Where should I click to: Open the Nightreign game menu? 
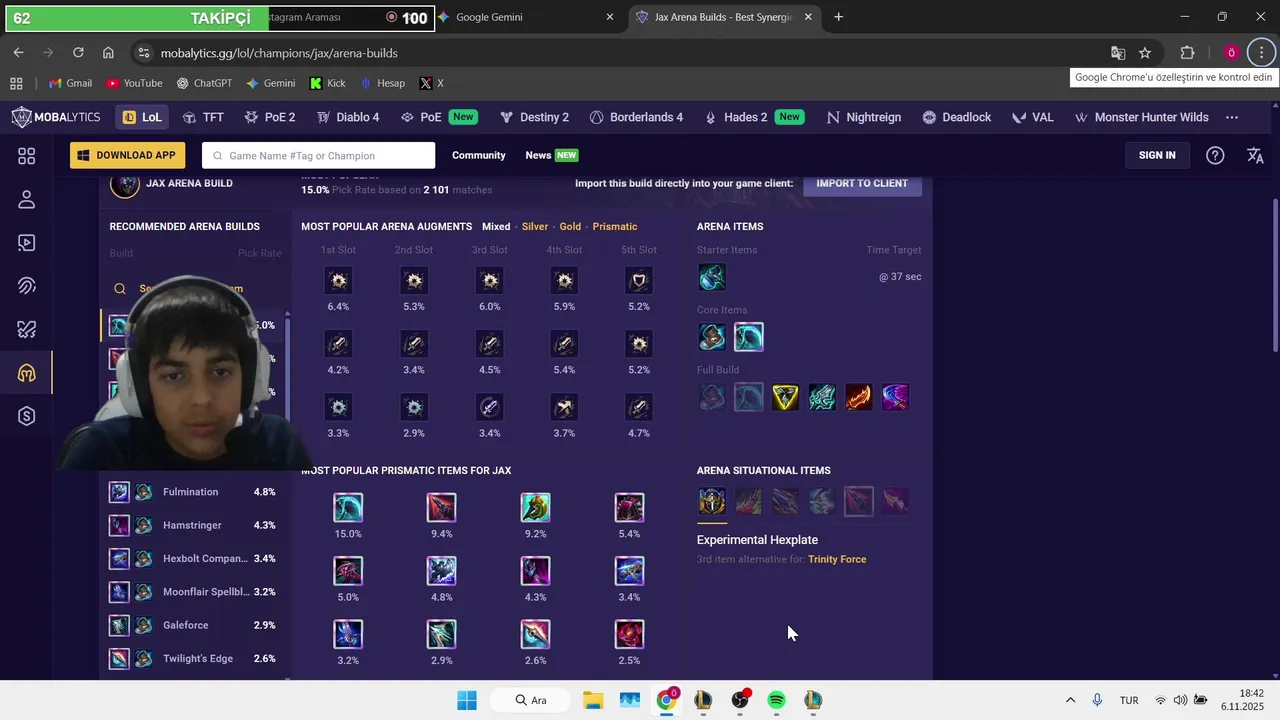click(864, 117)
